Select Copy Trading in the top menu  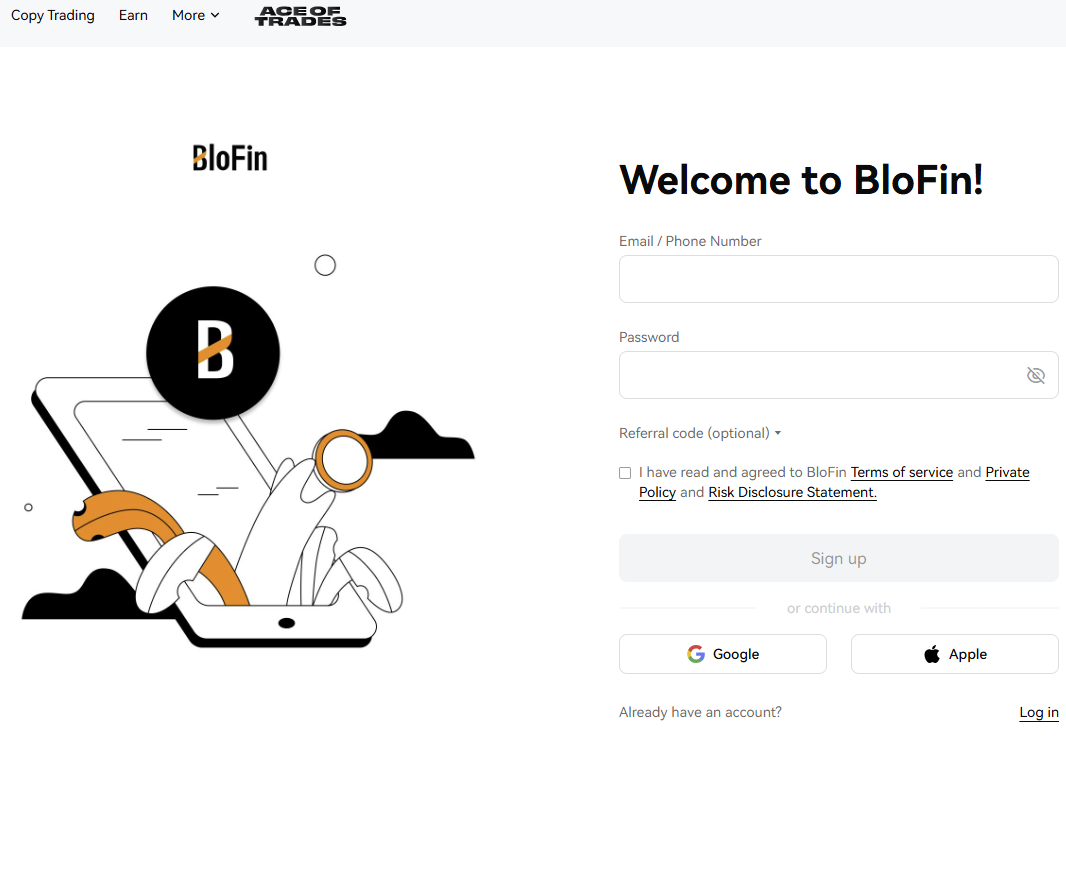point(52,15)
